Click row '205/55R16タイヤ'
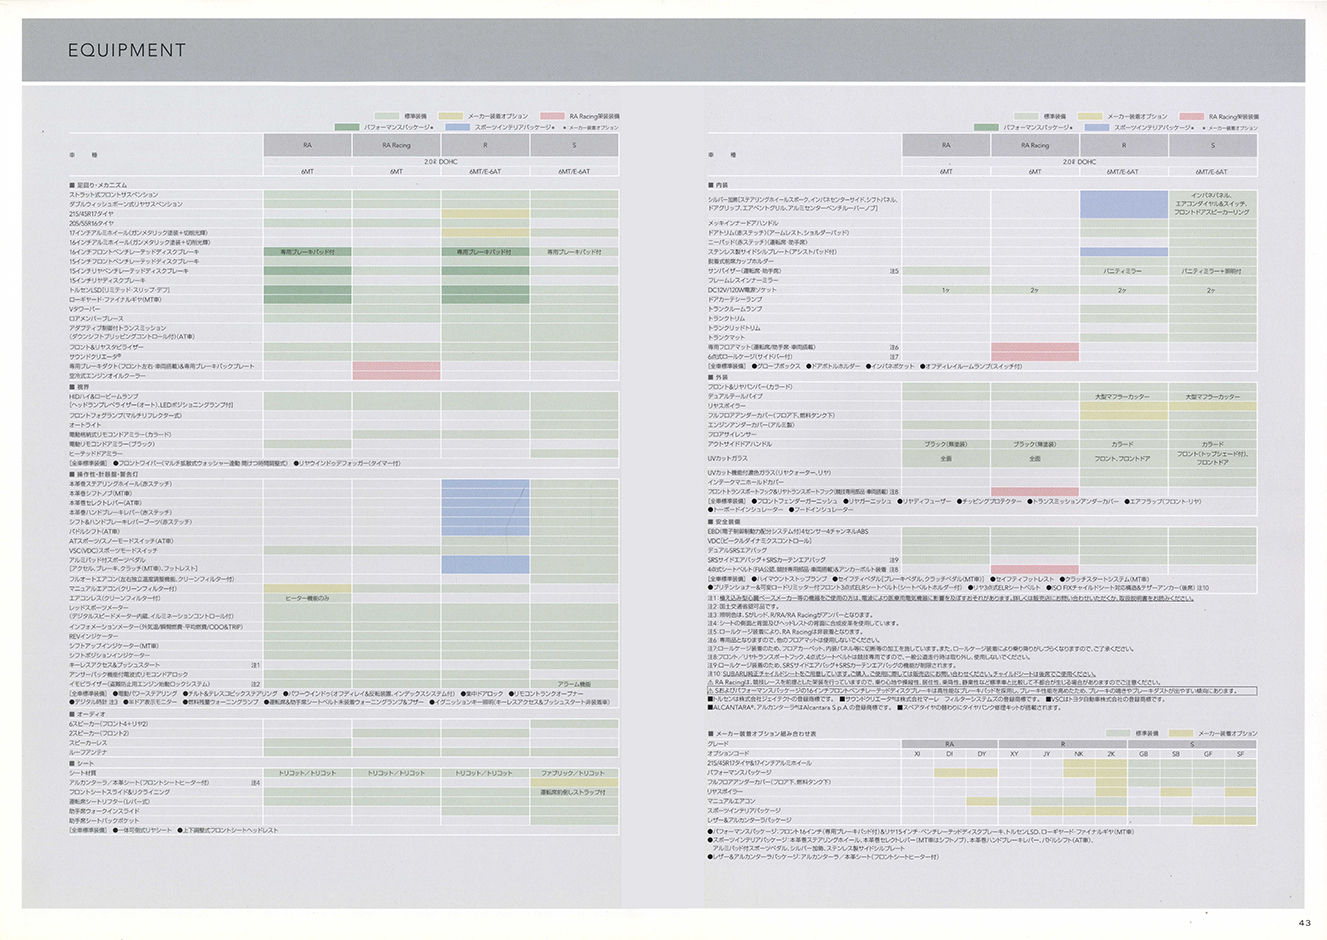 [x=343, y=223]
